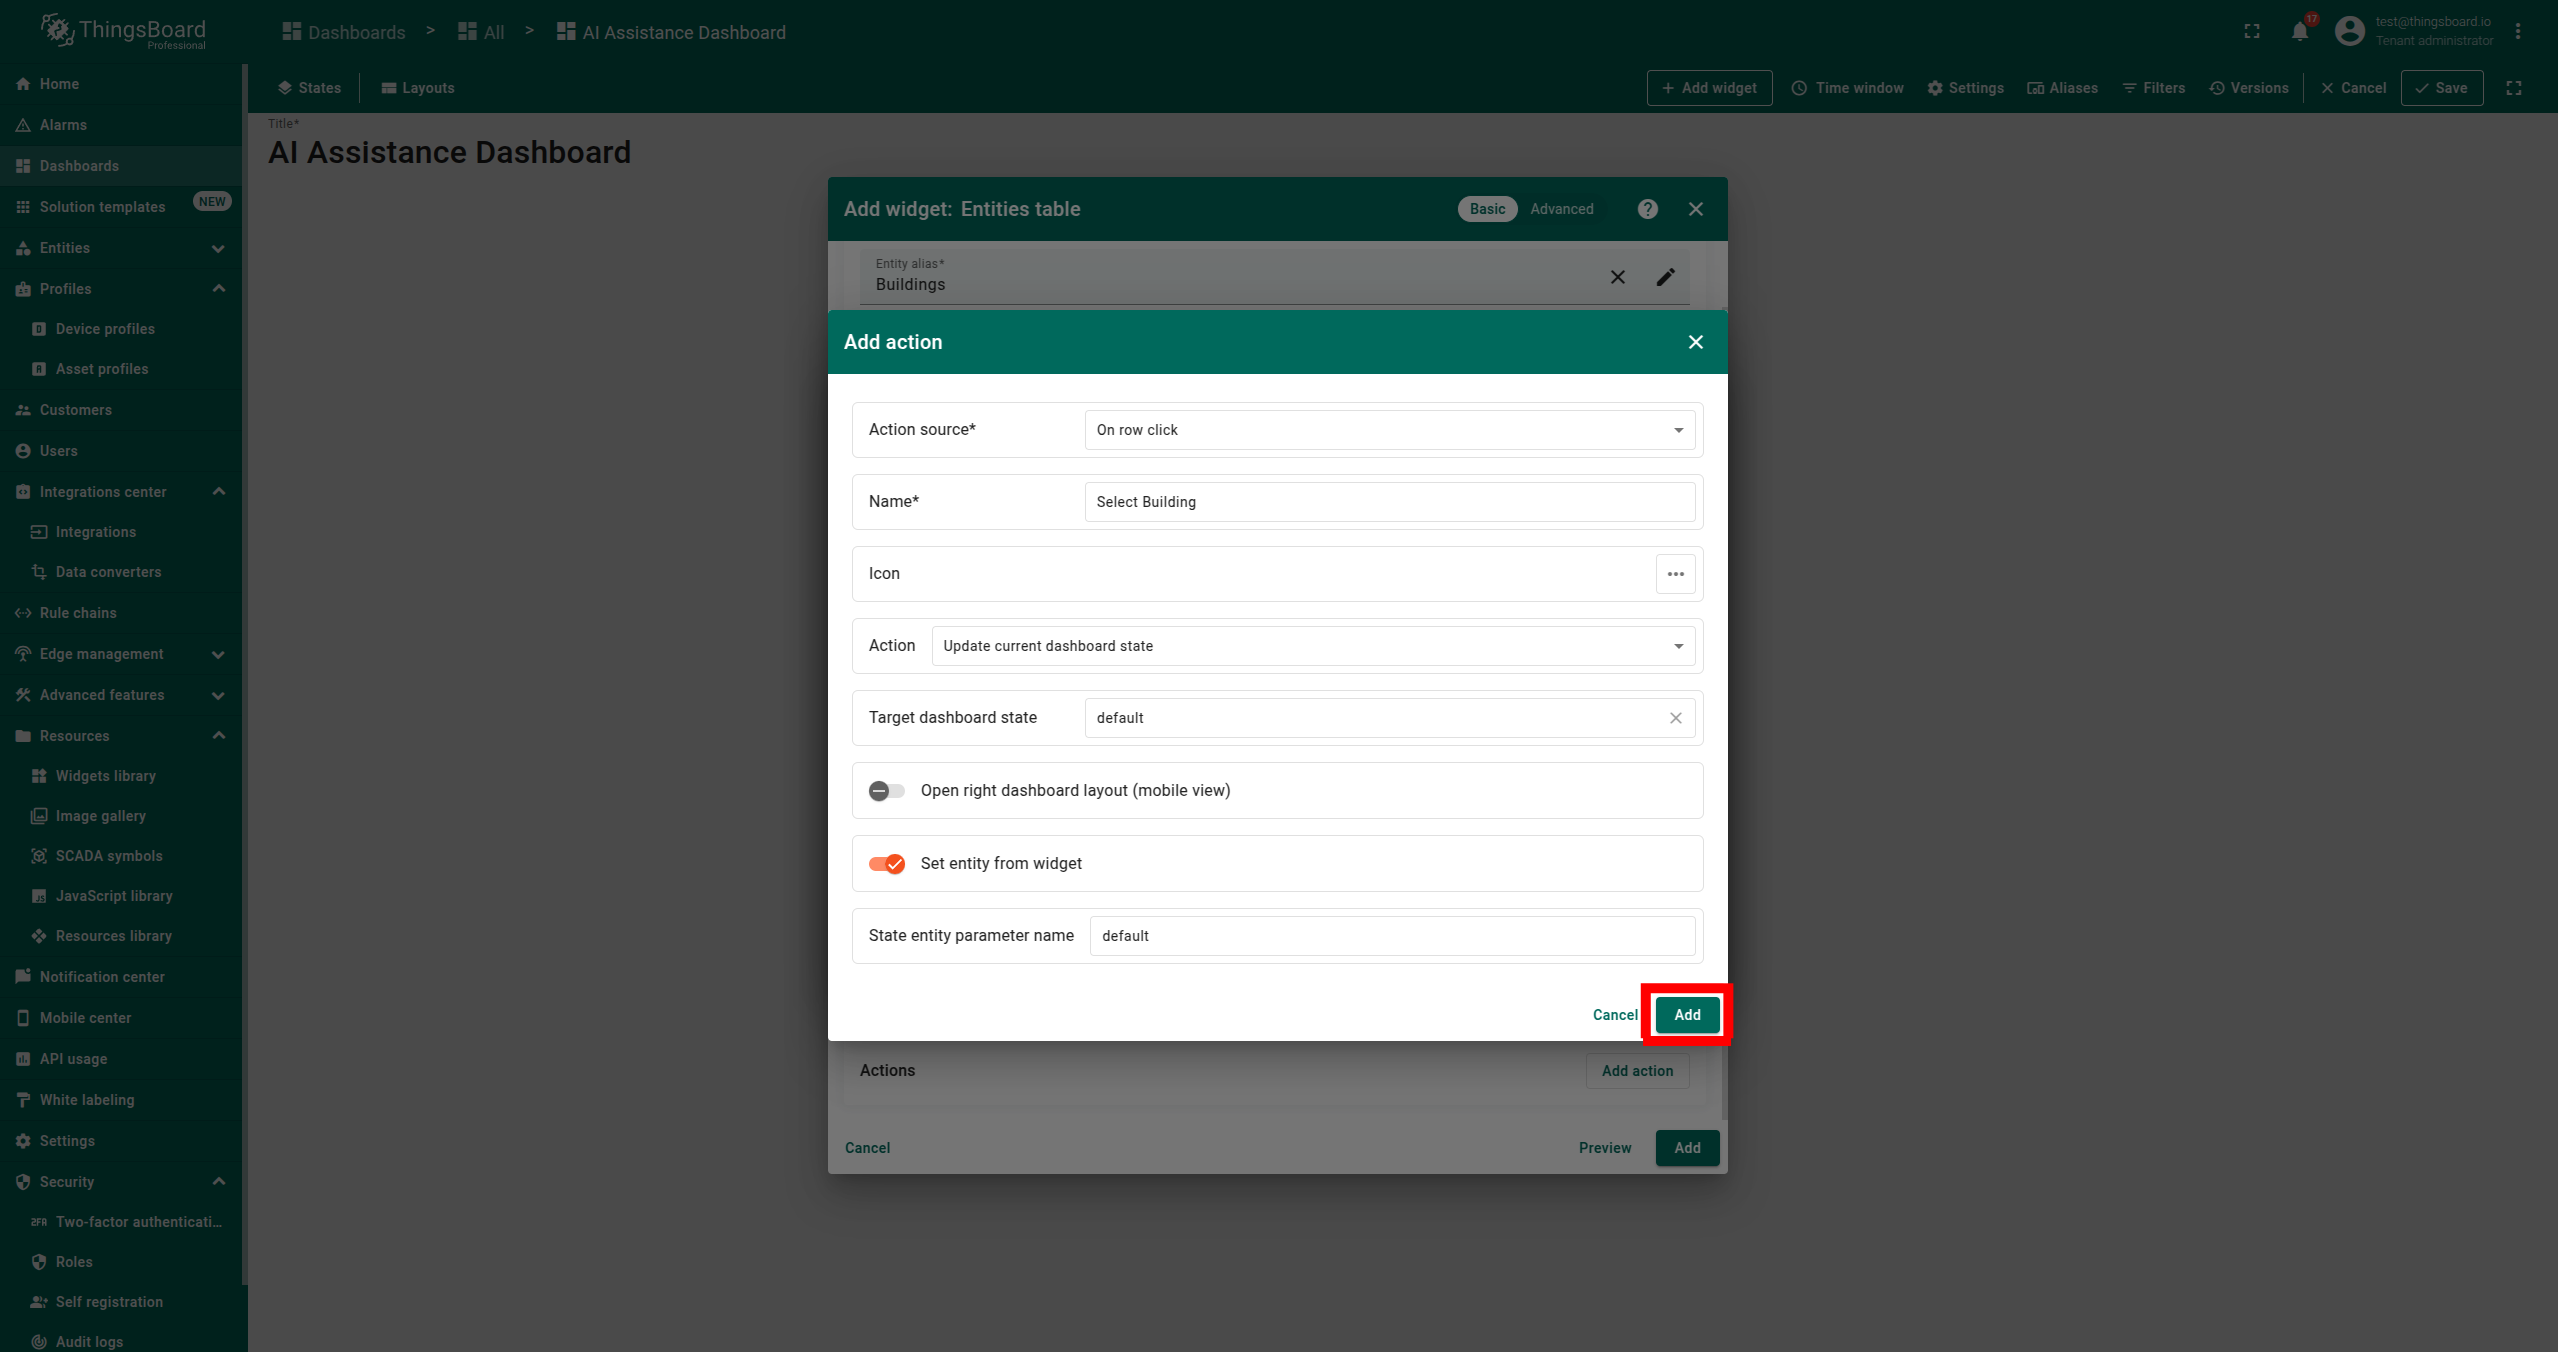
Task: Open notifications bell icon
Action: 2299,32
